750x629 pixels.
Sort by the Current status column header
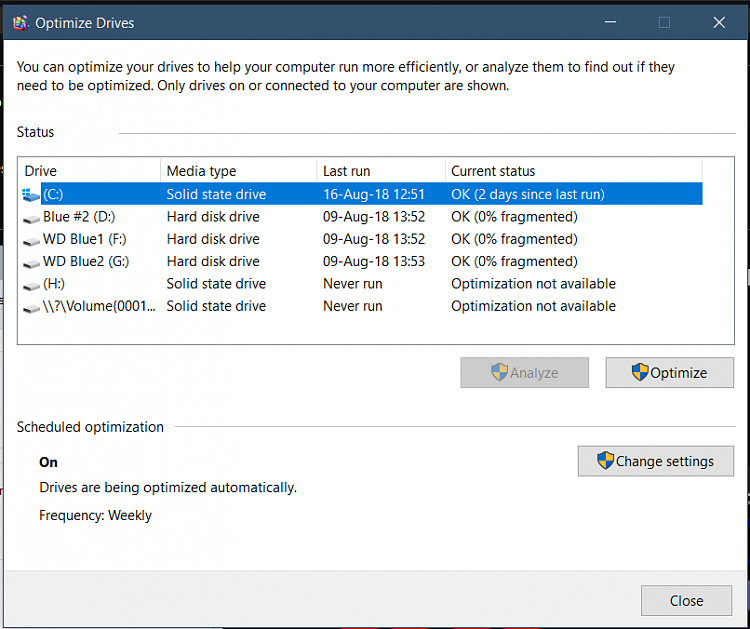574,171
